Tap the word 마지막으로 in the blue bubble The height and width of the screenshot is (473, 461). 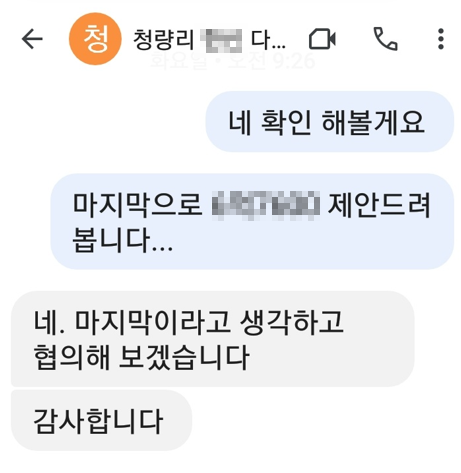click(x=137, y=205)
